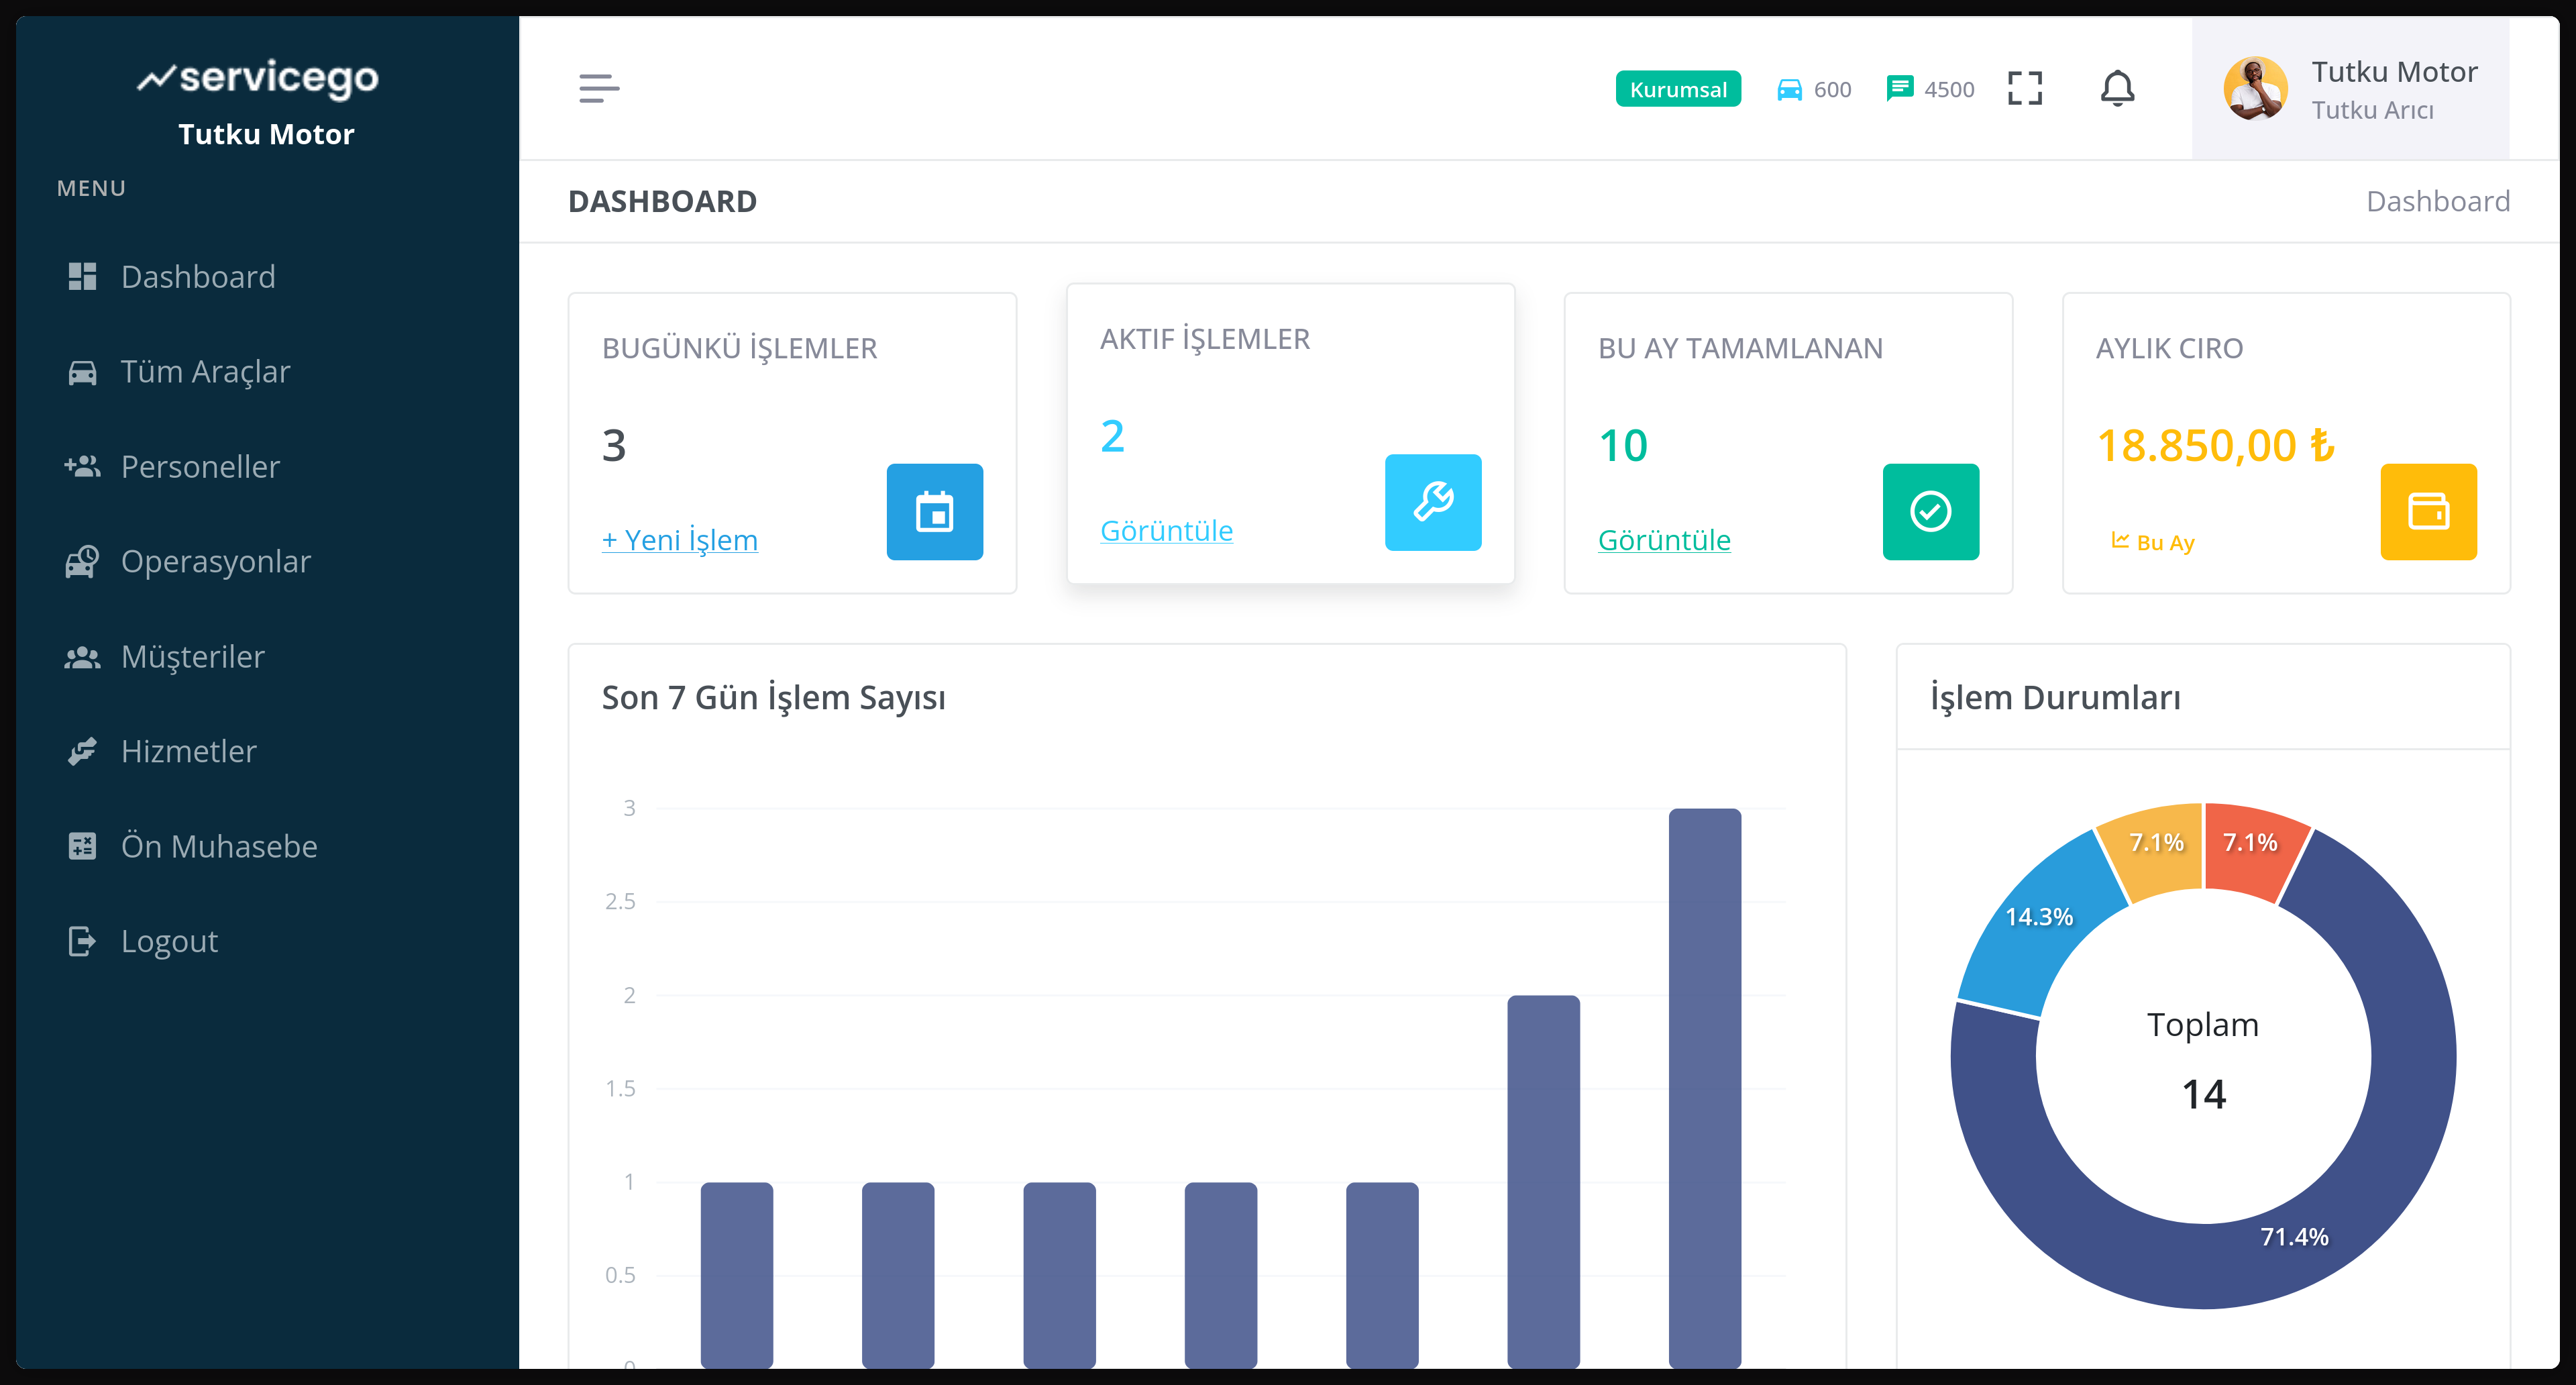Click the wrench icon on Aktif İşlemler card
The image size is (2576, 1385).
1432,503
